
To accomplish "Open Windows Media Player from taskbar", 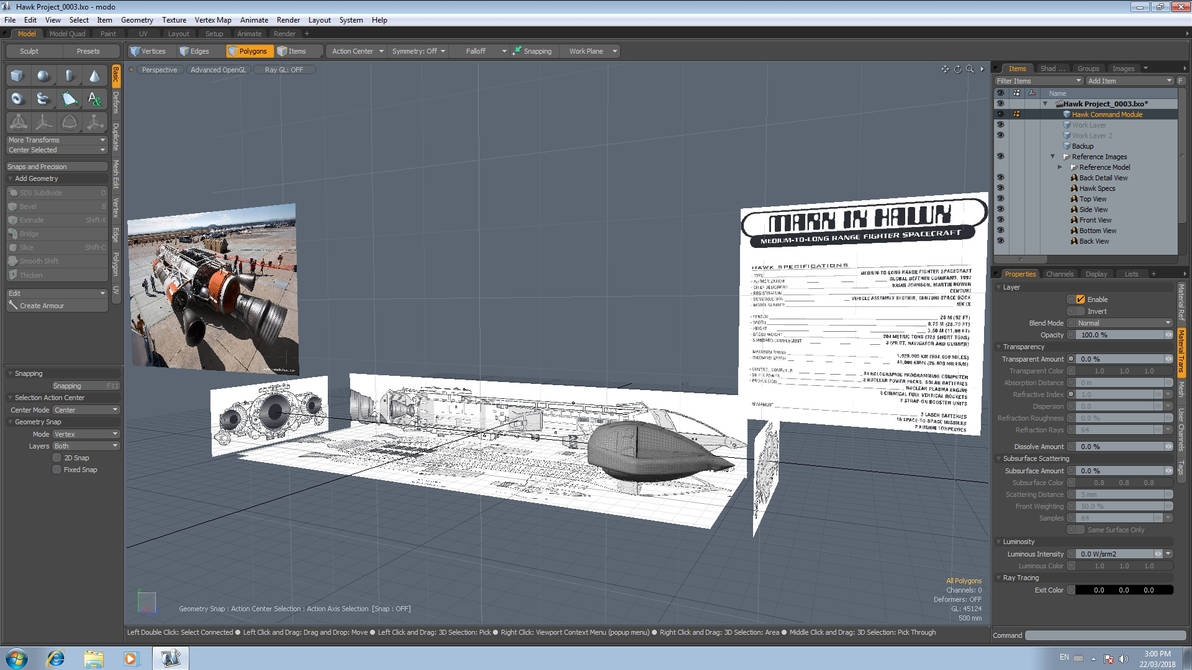I will click(x=131, y=659).
